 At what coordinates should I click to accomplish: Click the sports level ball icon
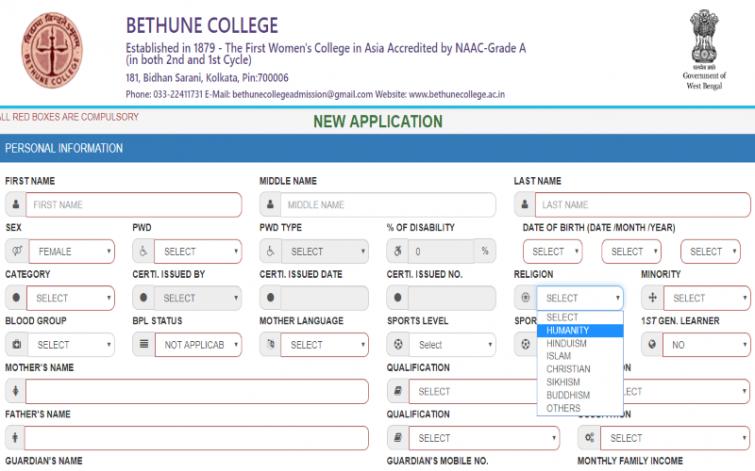pos(398,345)
